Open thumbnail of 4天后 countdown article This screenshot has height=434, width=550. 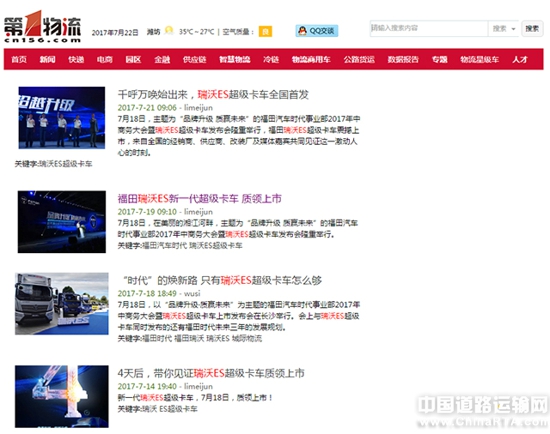point(62,396)
